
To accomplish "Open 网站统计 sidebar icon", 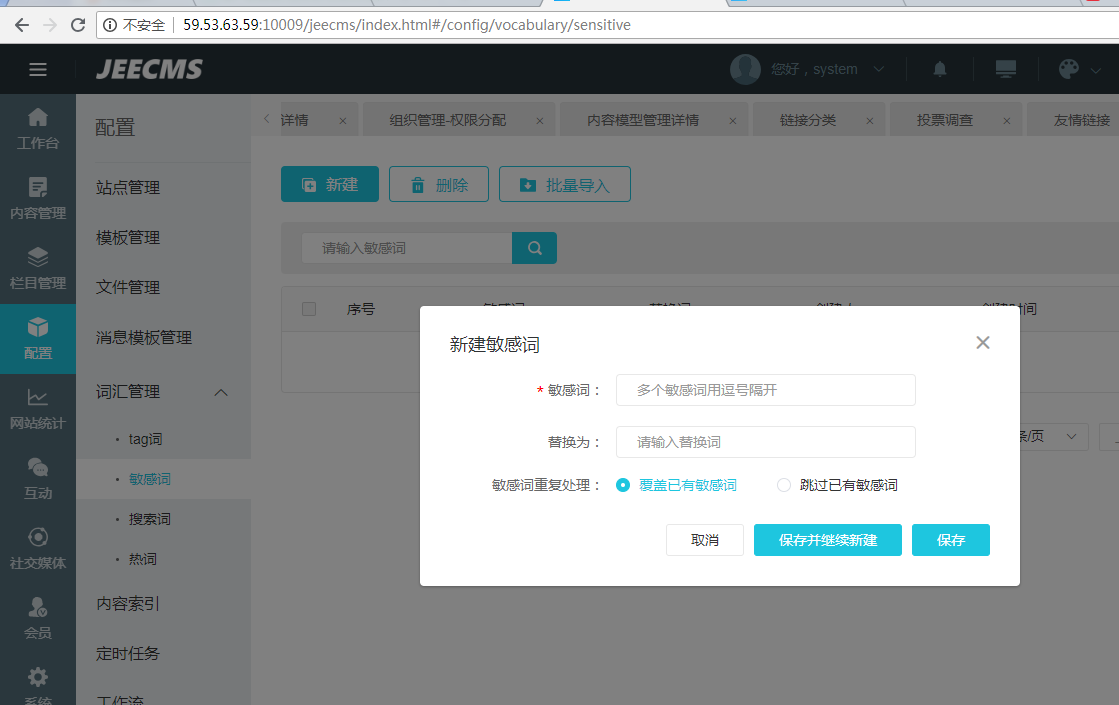I will point(38,408).
